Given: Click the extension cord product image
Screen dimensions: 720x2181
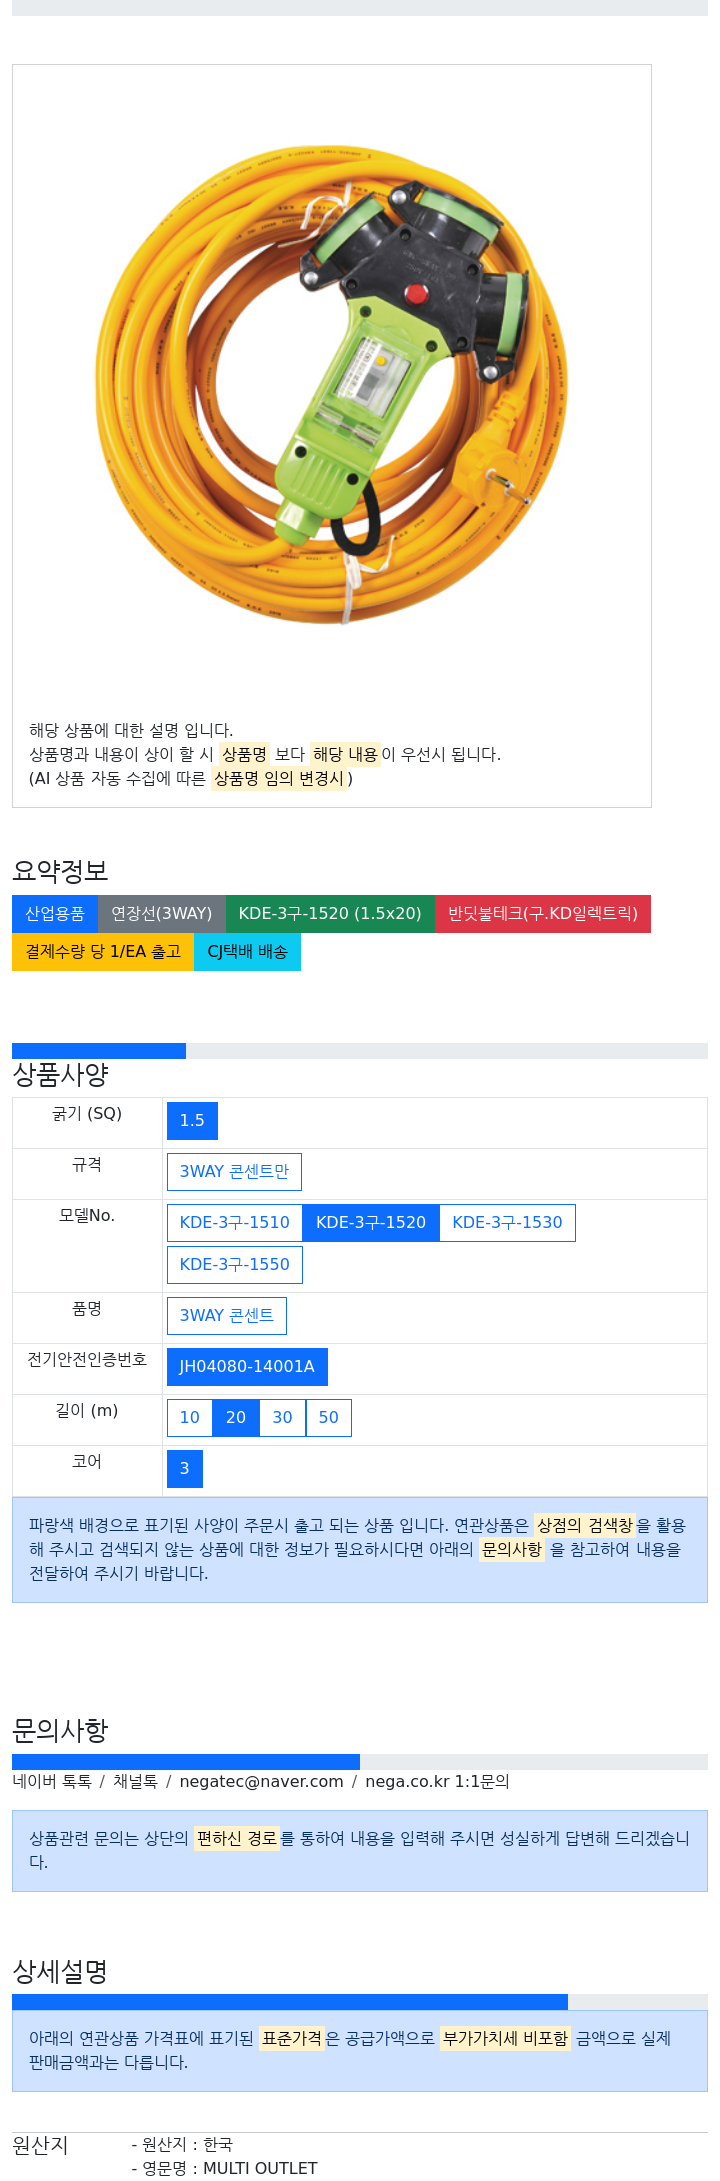Looking at the screenshot, I should tap(331, 385).
